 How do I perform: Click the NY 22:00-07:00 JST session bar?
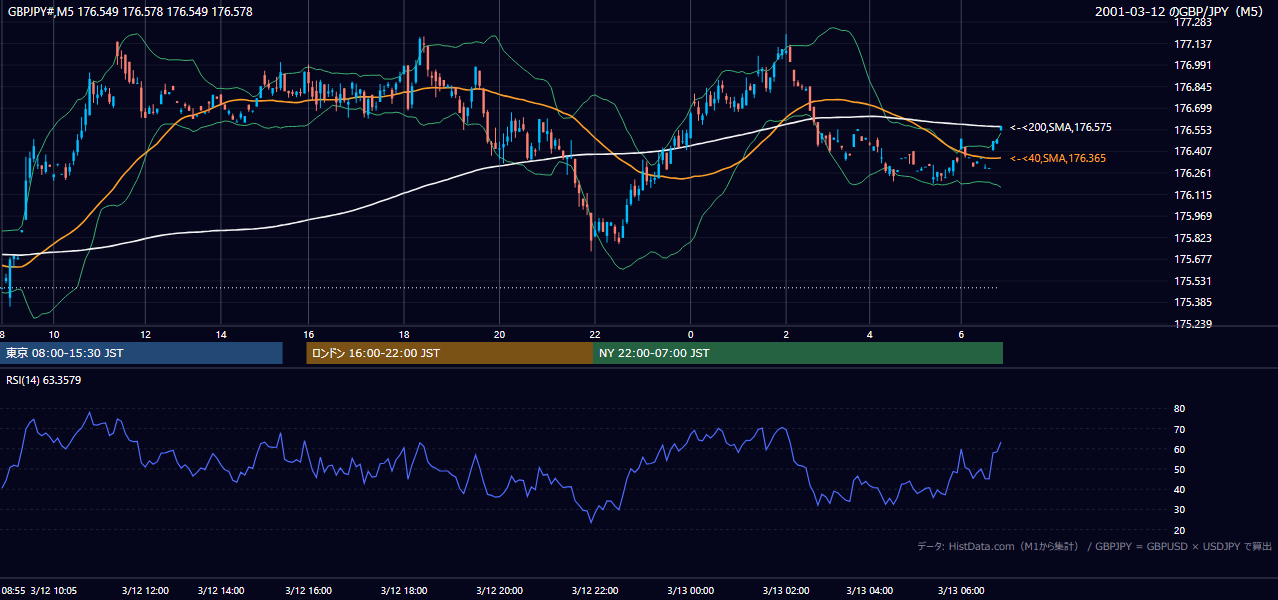798,353
